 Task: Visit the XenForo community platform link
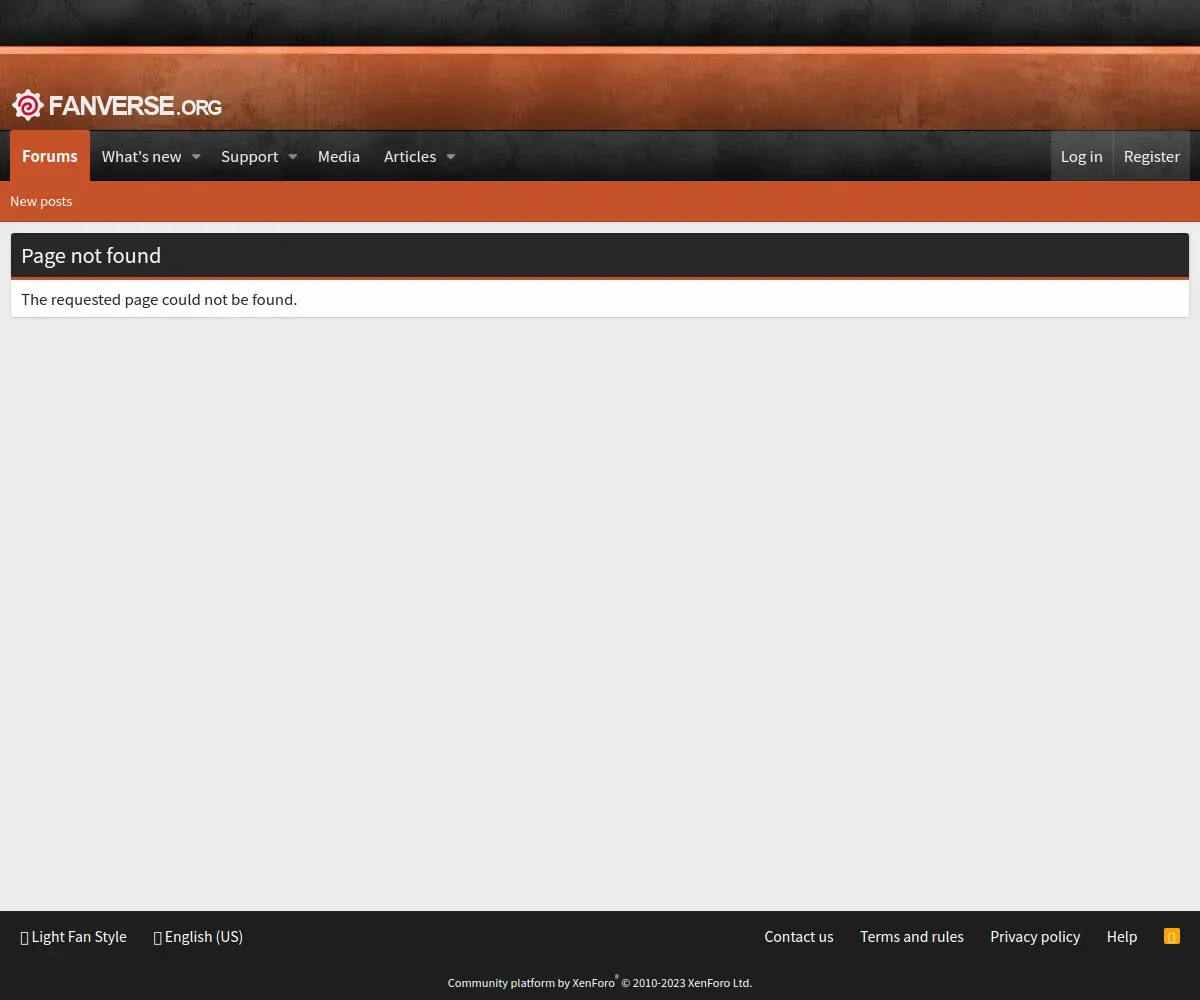pyautogui.click(x=600, y=983)
